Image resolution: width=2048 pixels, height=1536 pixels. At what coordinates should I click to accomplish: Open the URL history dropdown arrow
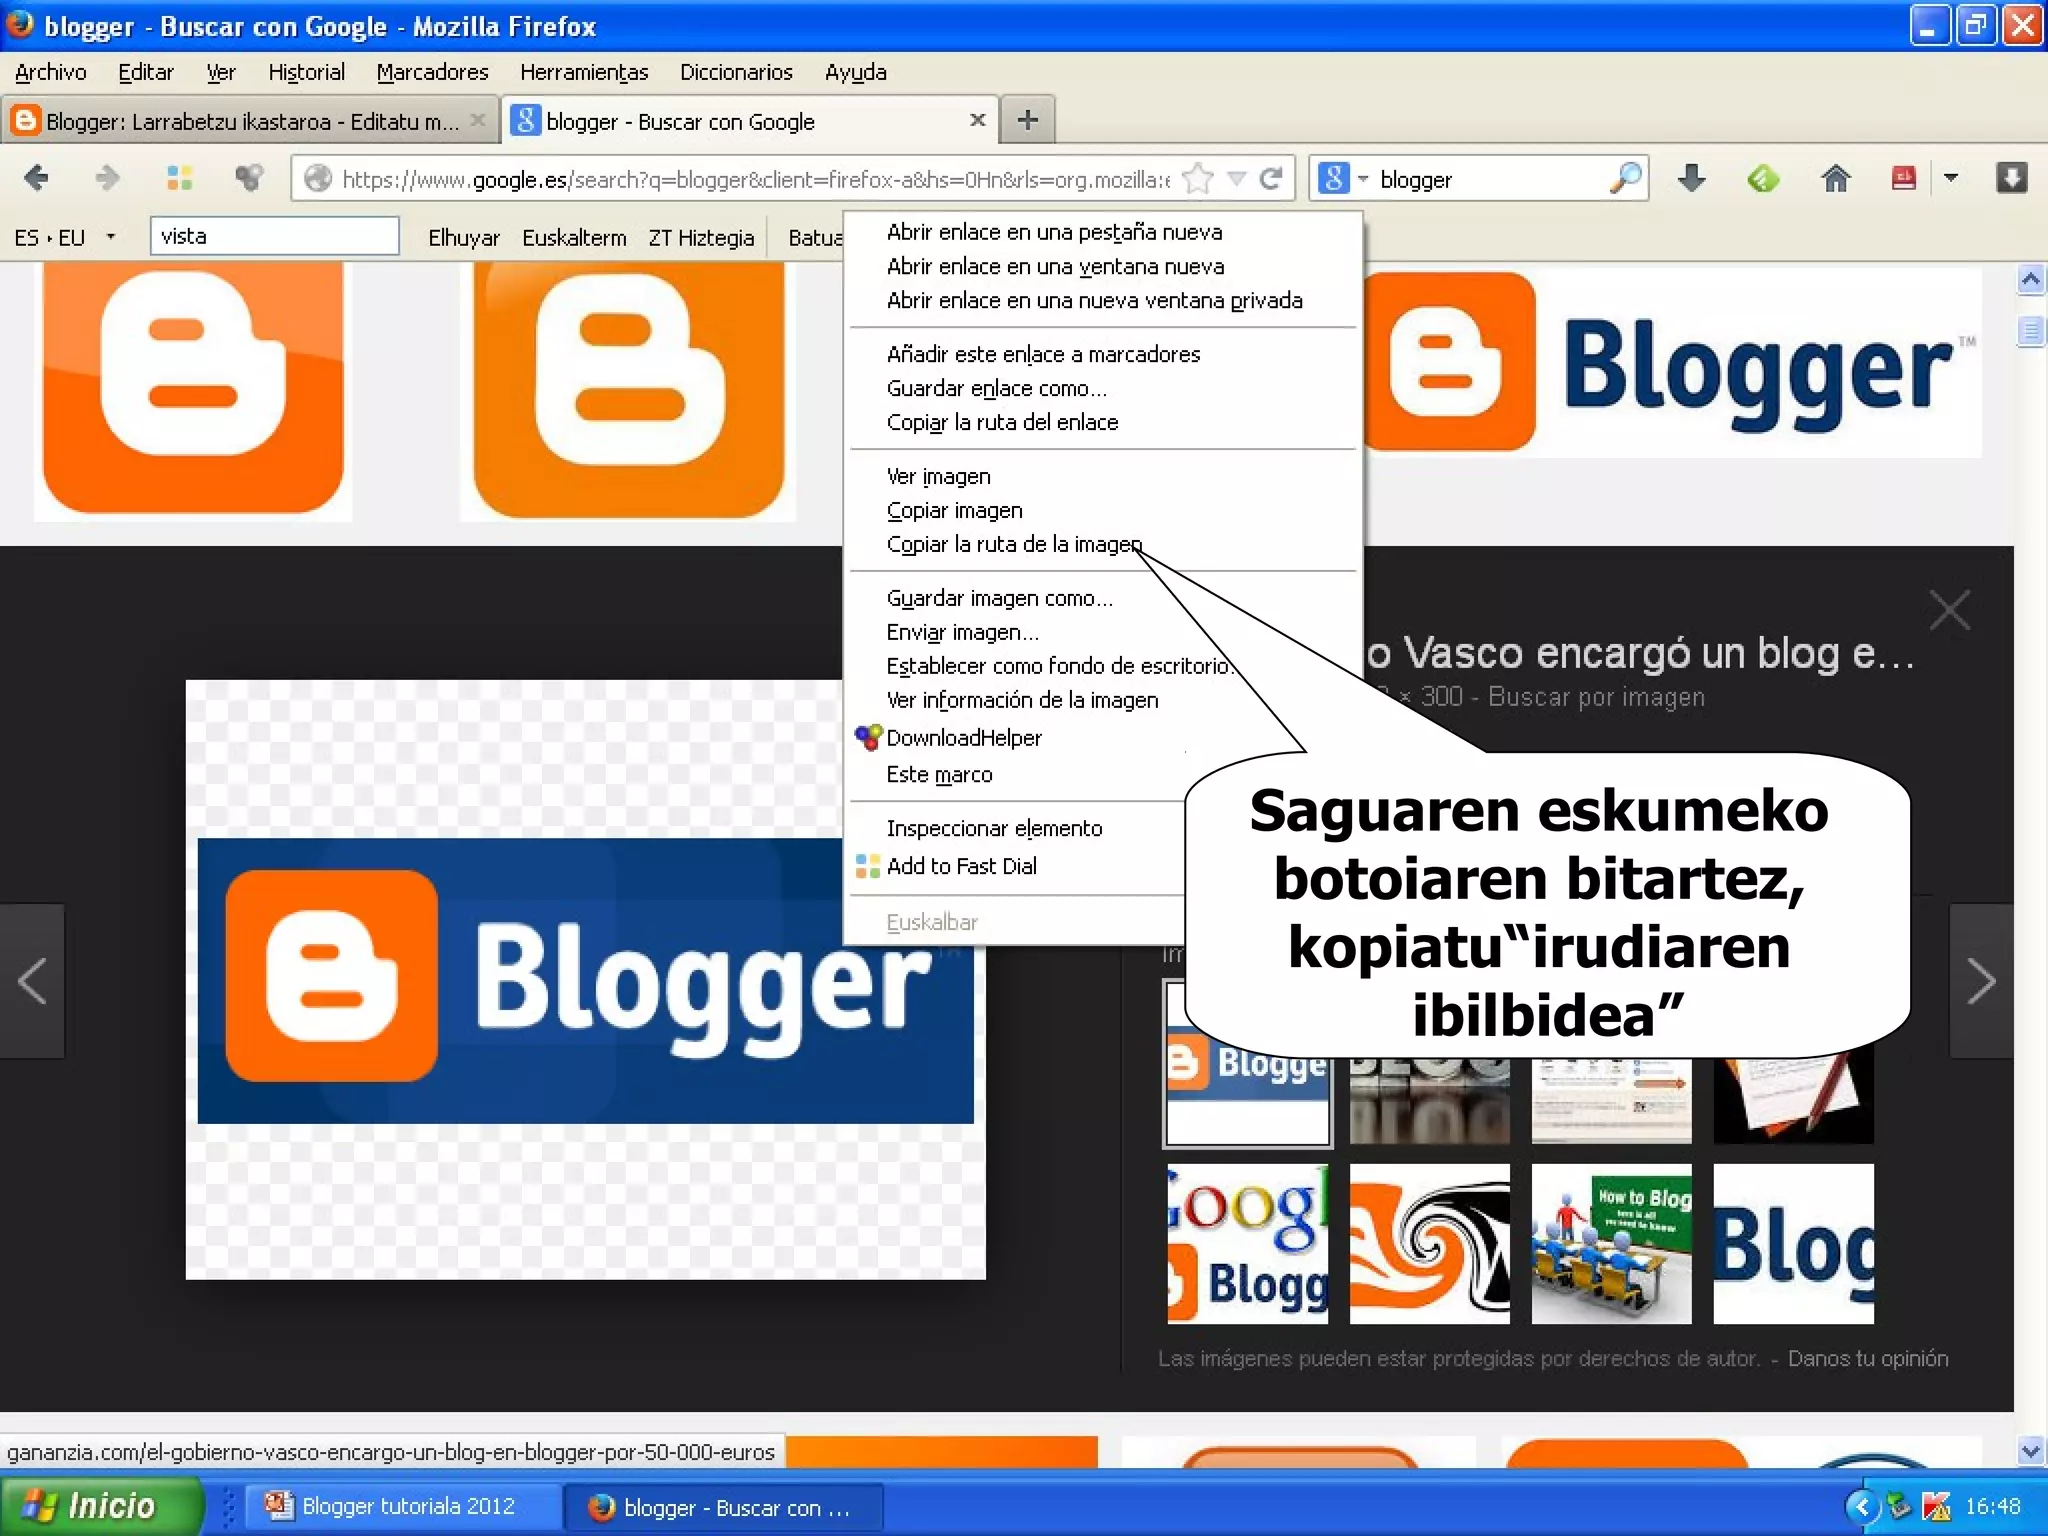pyautogui.click(x=1237, y=179)
